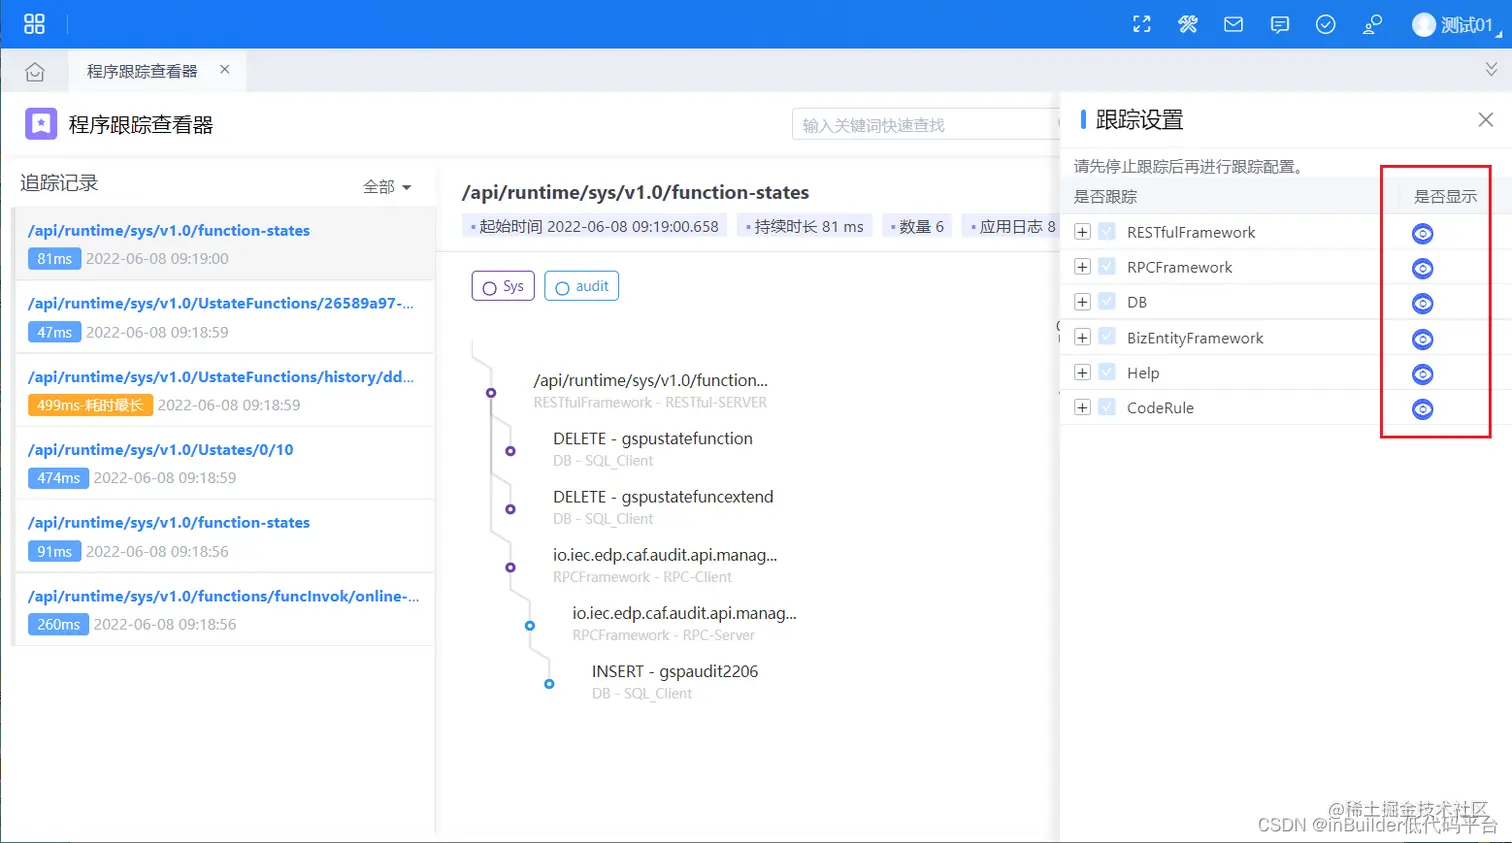The width and height of the screenshot is (1512, 843).
Task: Click the 追踪记录 heading
Action: (59, 183)
